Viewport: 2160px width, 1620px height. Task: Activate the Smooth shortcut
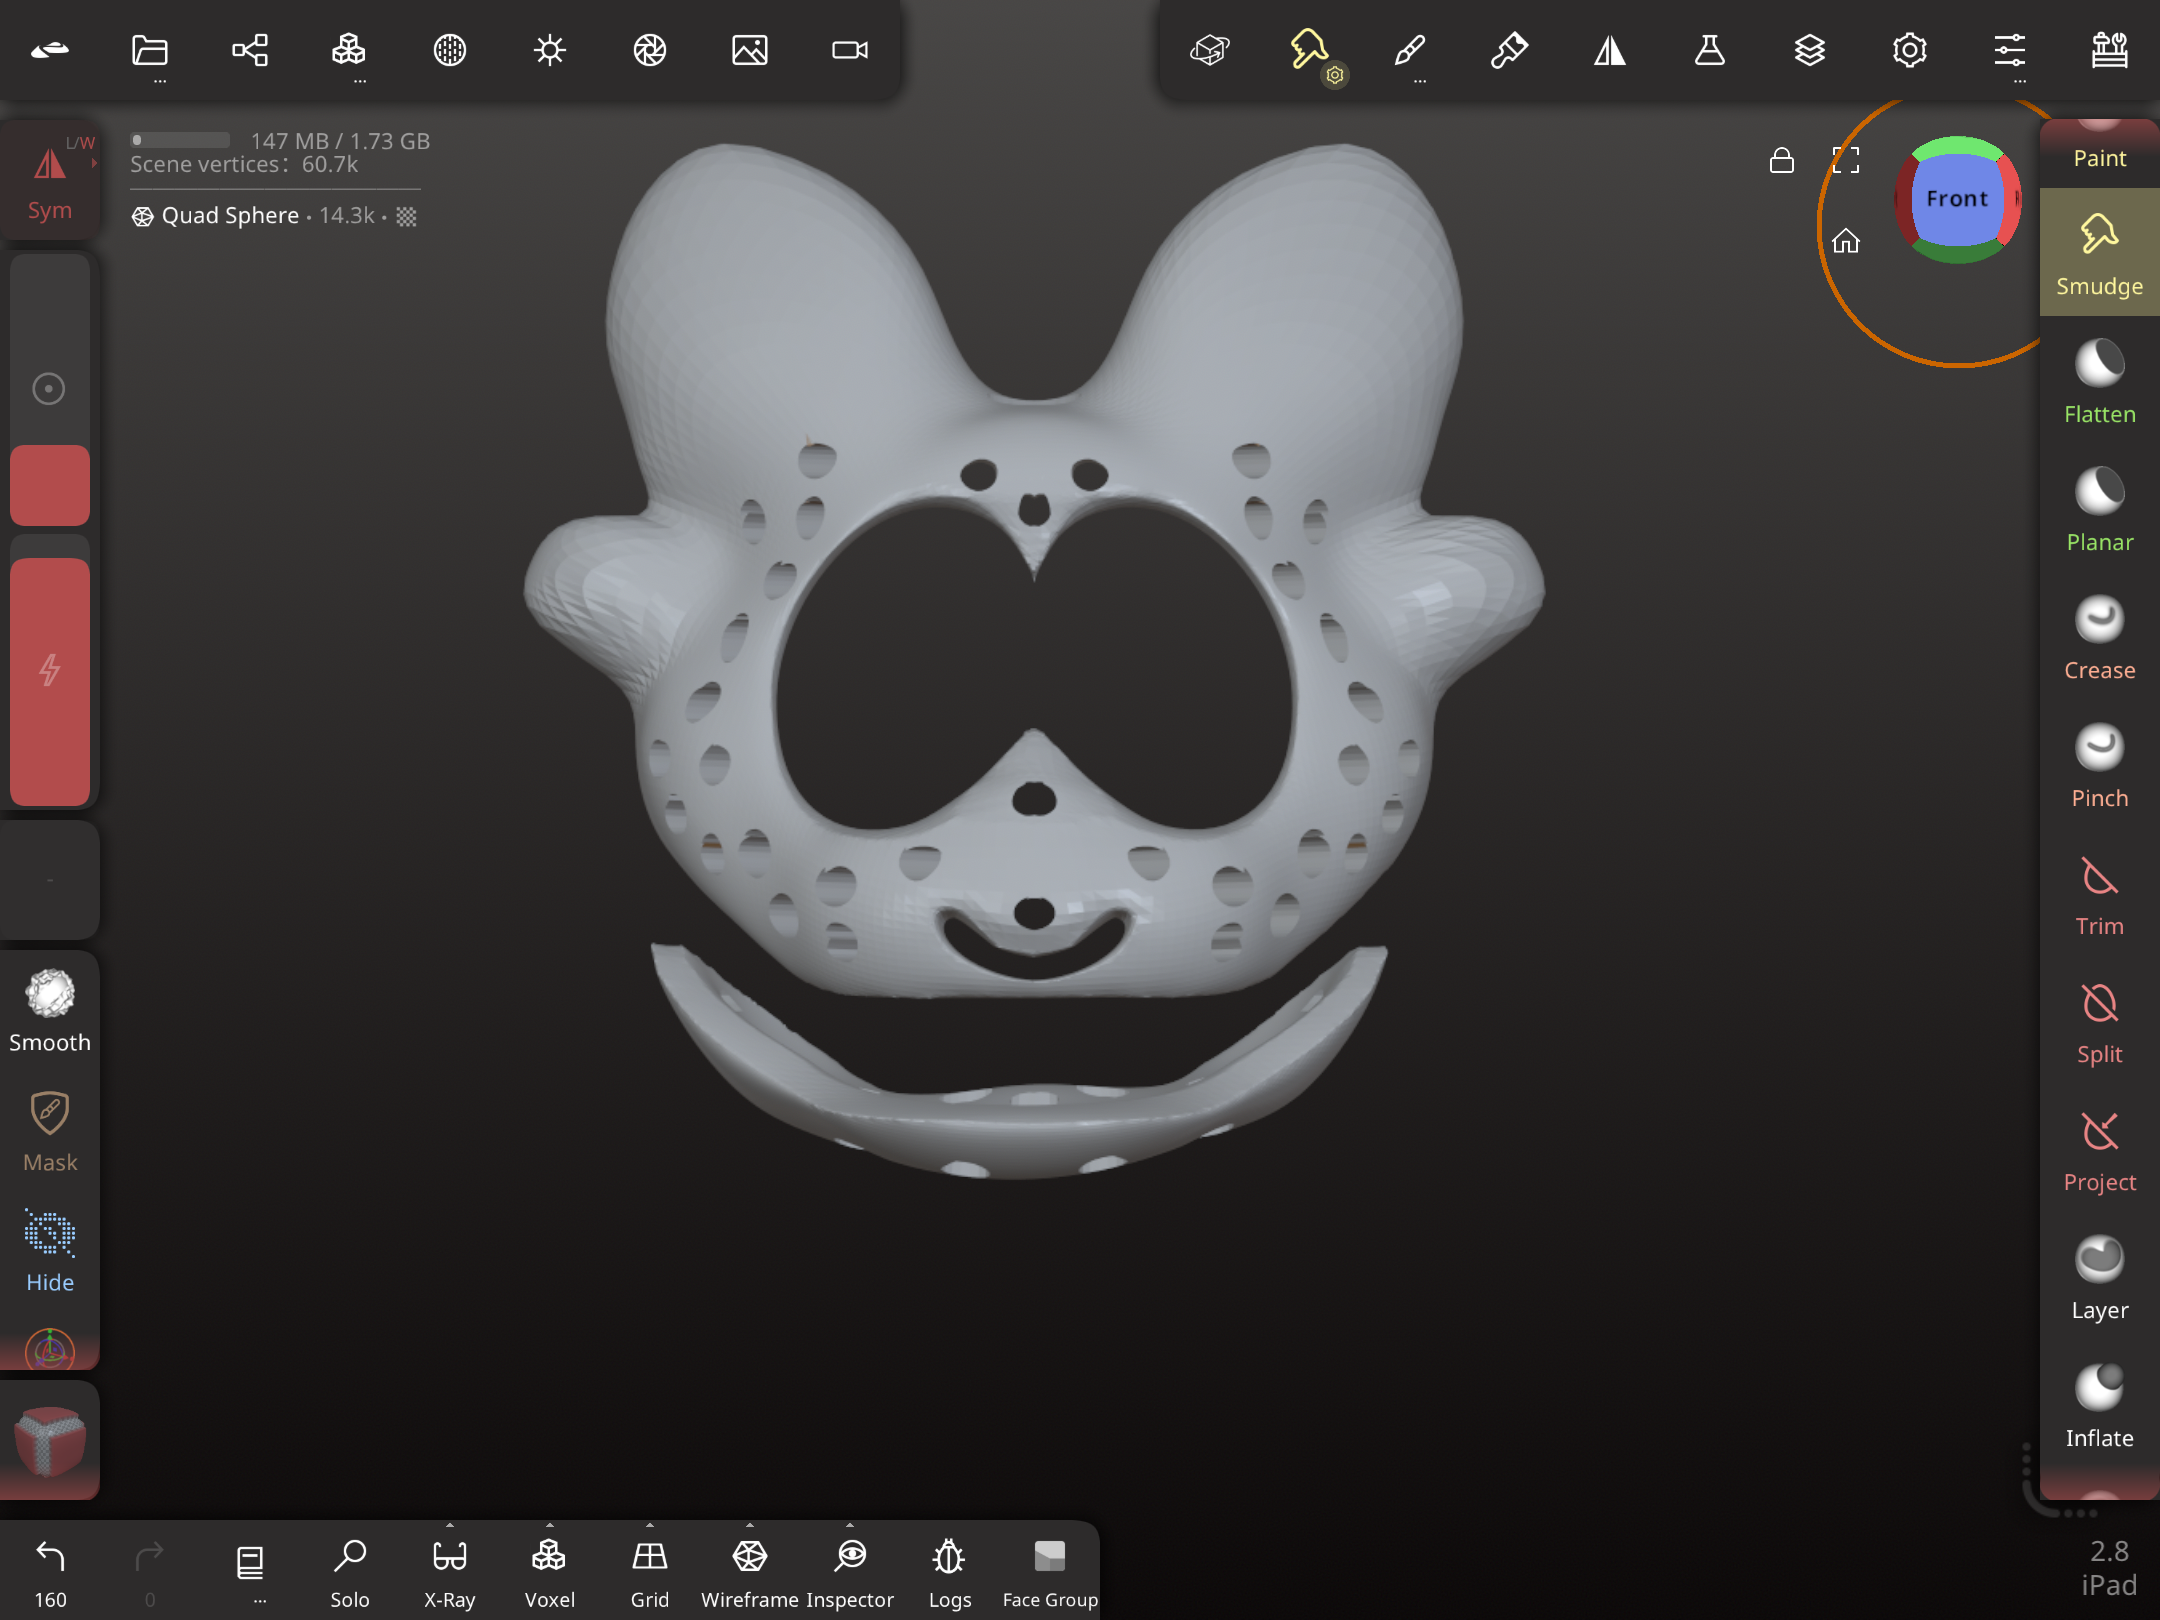click(x=50, y=1010)
